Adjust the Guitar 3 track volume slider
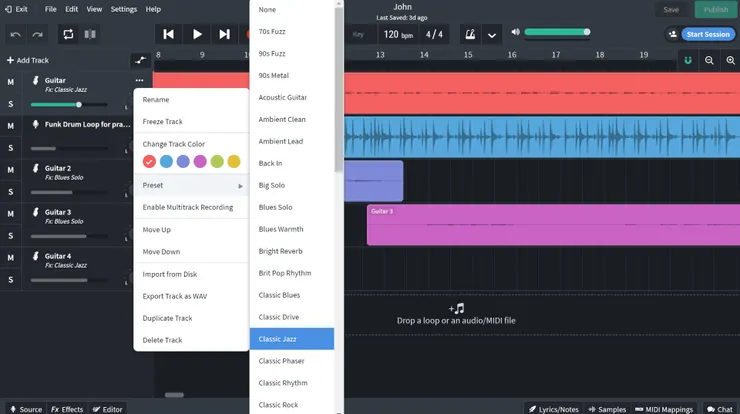 [69, 236]
